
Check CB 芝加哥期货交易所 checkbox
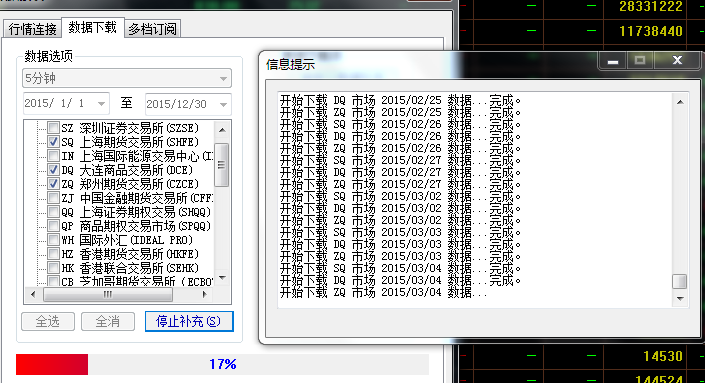54,281
